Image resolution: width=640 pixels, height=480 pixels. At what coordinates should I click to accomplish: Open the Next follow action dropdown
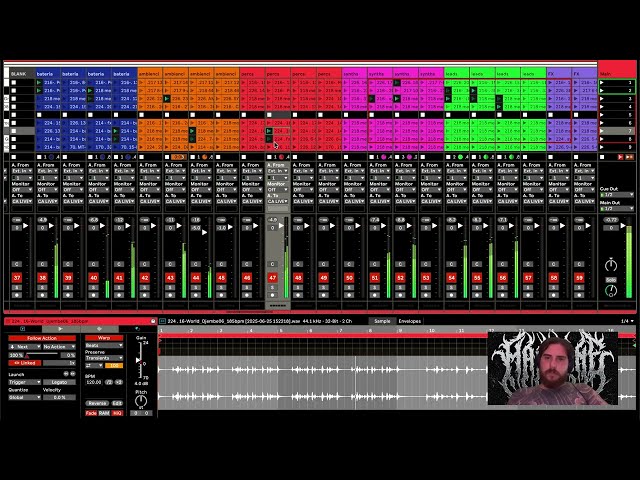(24, 347)
